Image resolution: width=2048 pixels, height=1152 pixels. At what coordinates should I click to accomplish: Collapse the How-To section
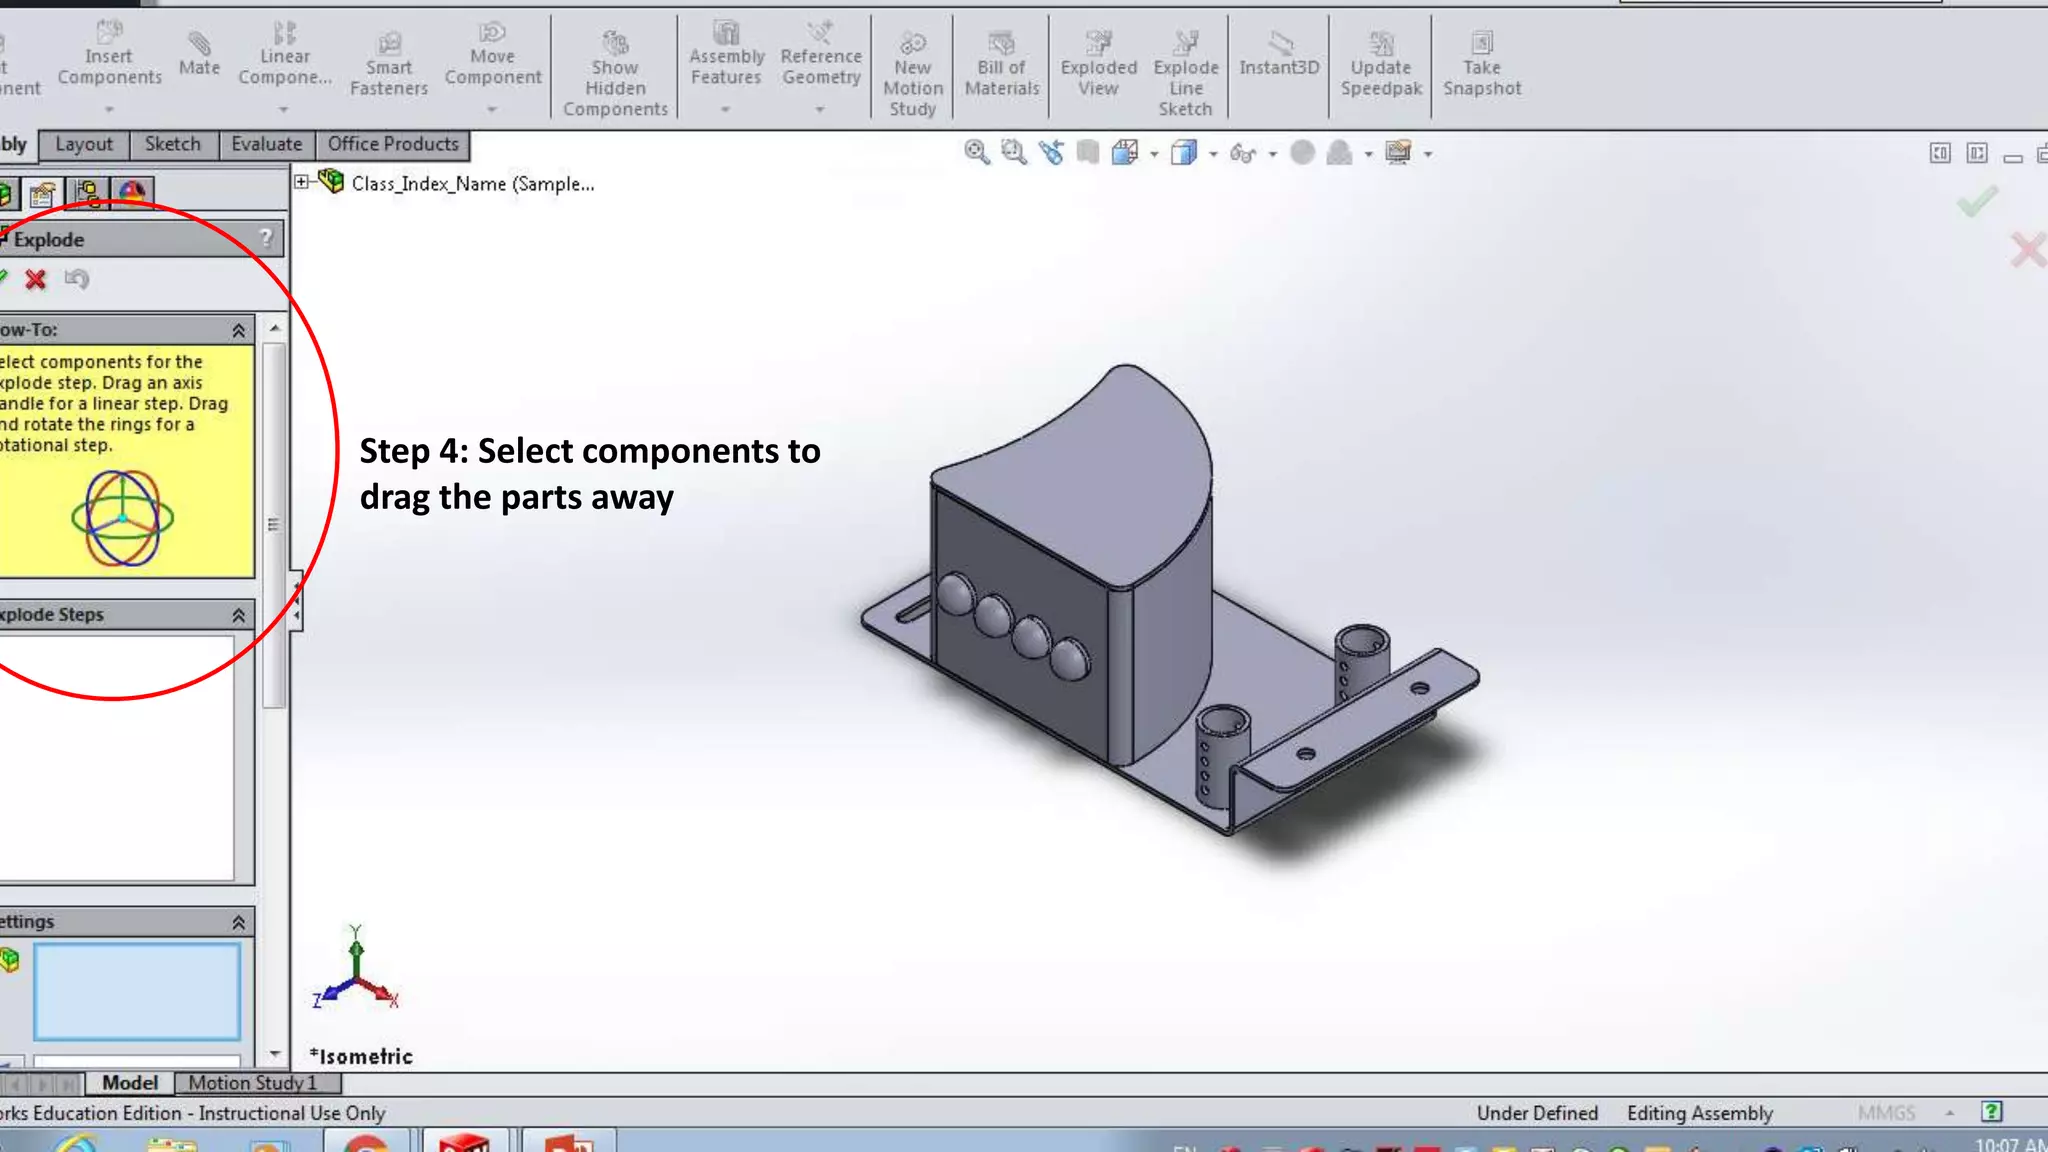coord(239,330)
